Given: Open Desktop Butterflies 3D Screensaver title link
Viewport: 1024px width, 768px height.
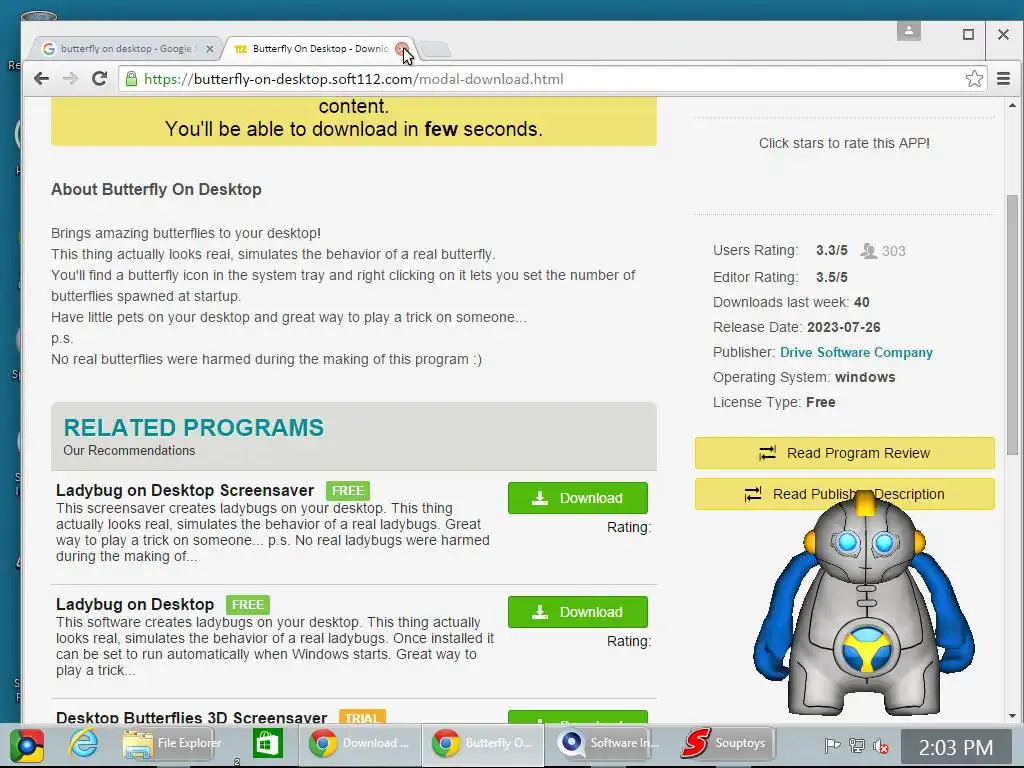Looking at the screenshot, I should (191, 718).
